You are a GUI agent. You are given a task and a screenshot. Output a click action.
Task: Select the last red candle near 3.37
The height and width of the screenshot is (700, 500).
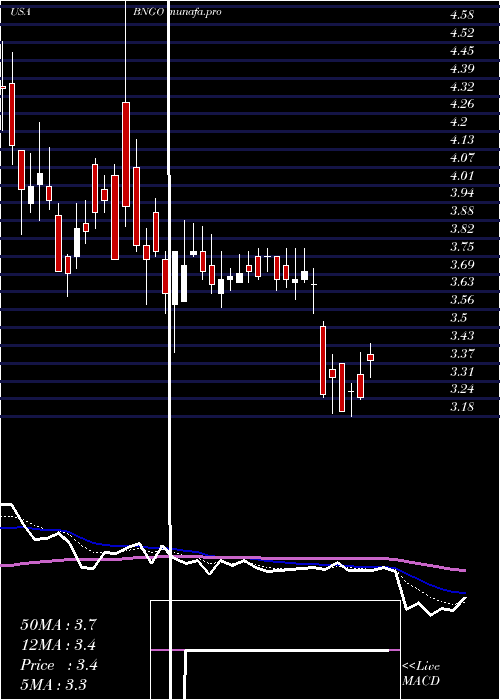coord(370,357)
